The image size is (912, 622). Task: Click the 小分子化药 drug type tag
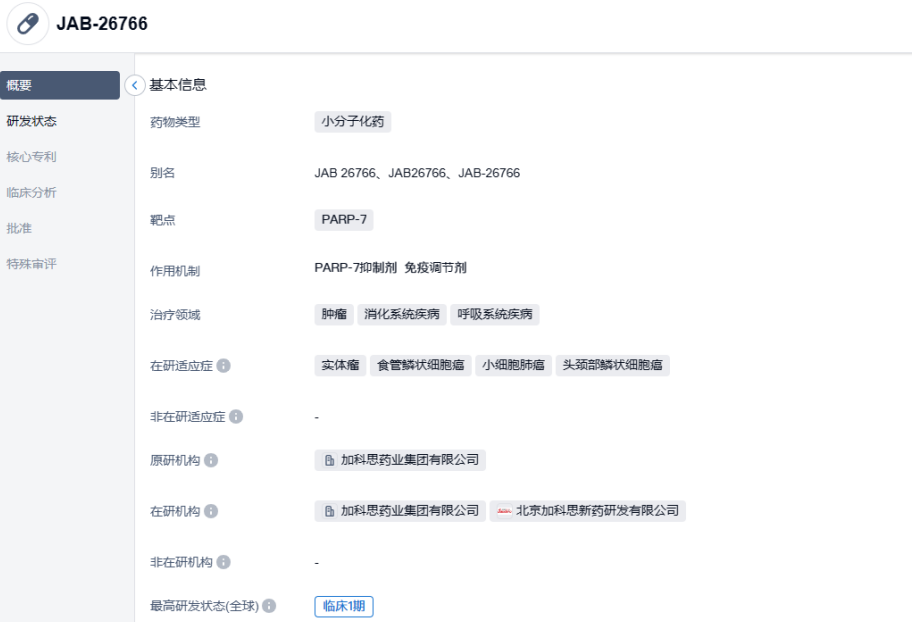click(352, 122)
